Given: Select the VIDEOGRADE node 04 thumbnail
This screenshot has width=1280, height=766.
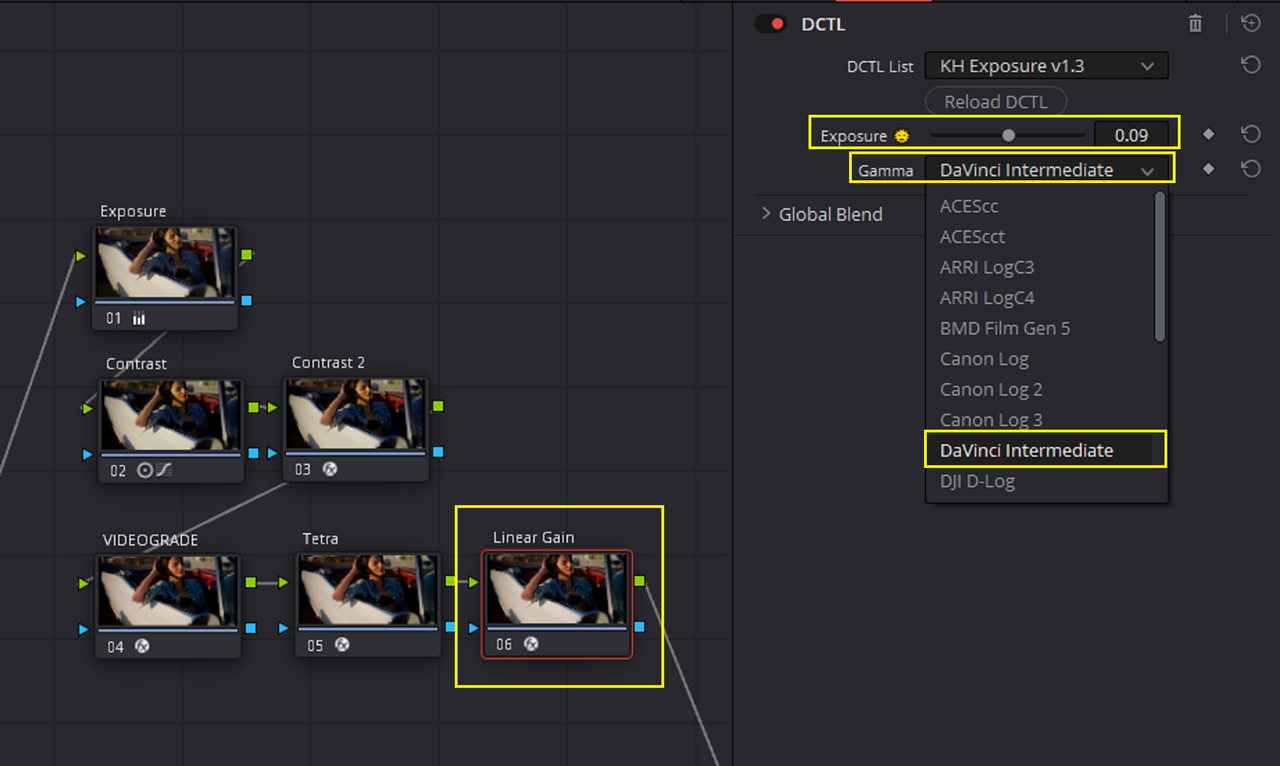Looking at the screenshot, I should point(167,590).
